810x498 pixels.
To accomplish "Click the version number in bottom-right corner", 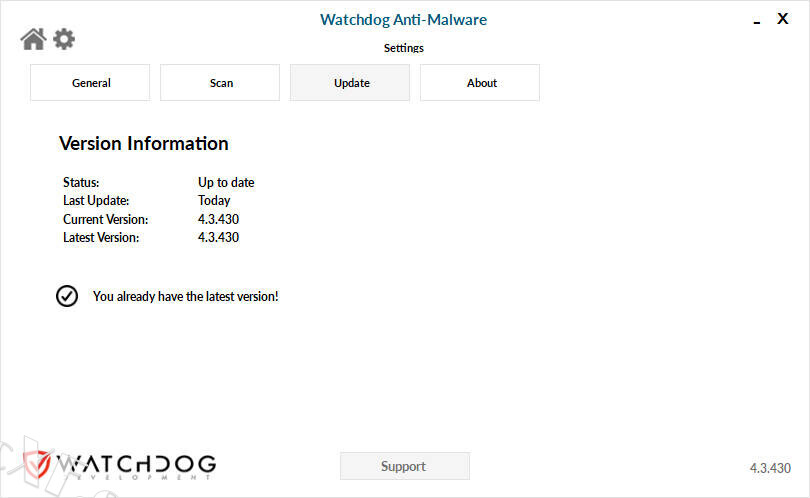I will [x=770, y=468].
